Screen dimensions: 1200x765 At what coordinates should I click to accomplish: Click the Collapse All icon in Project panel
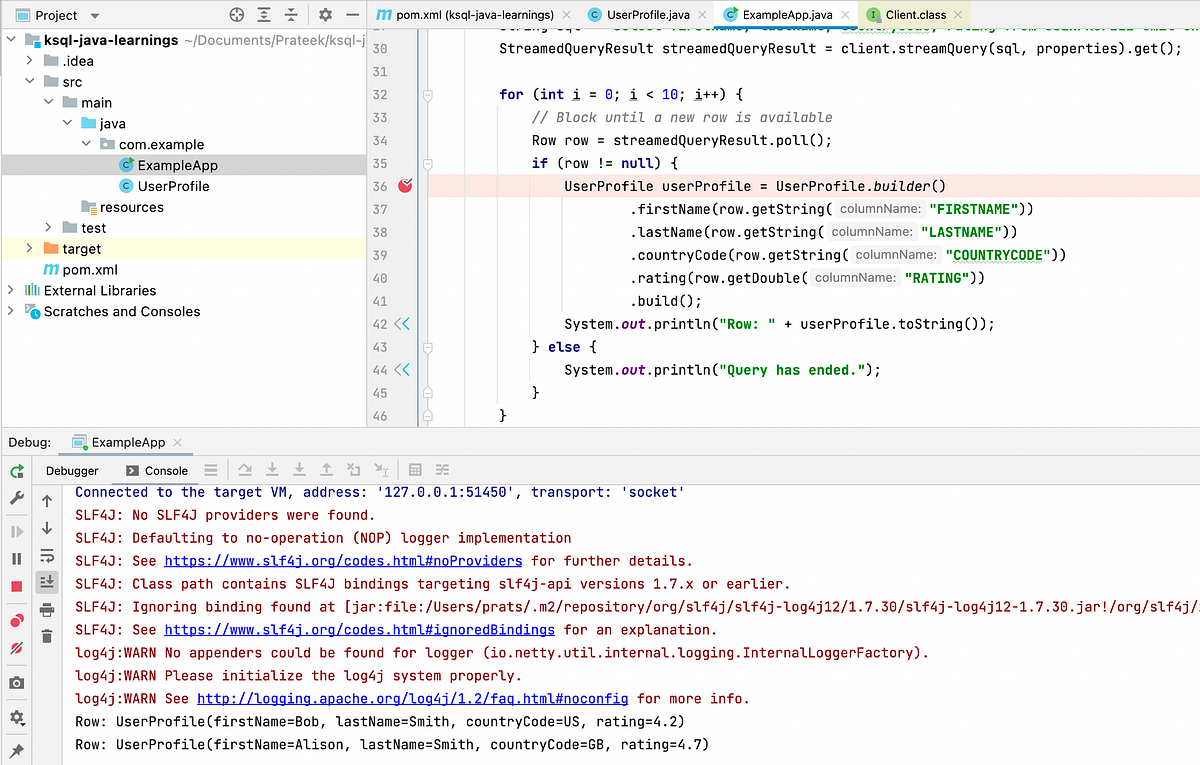pyautogui.click(x=291, y=15)
